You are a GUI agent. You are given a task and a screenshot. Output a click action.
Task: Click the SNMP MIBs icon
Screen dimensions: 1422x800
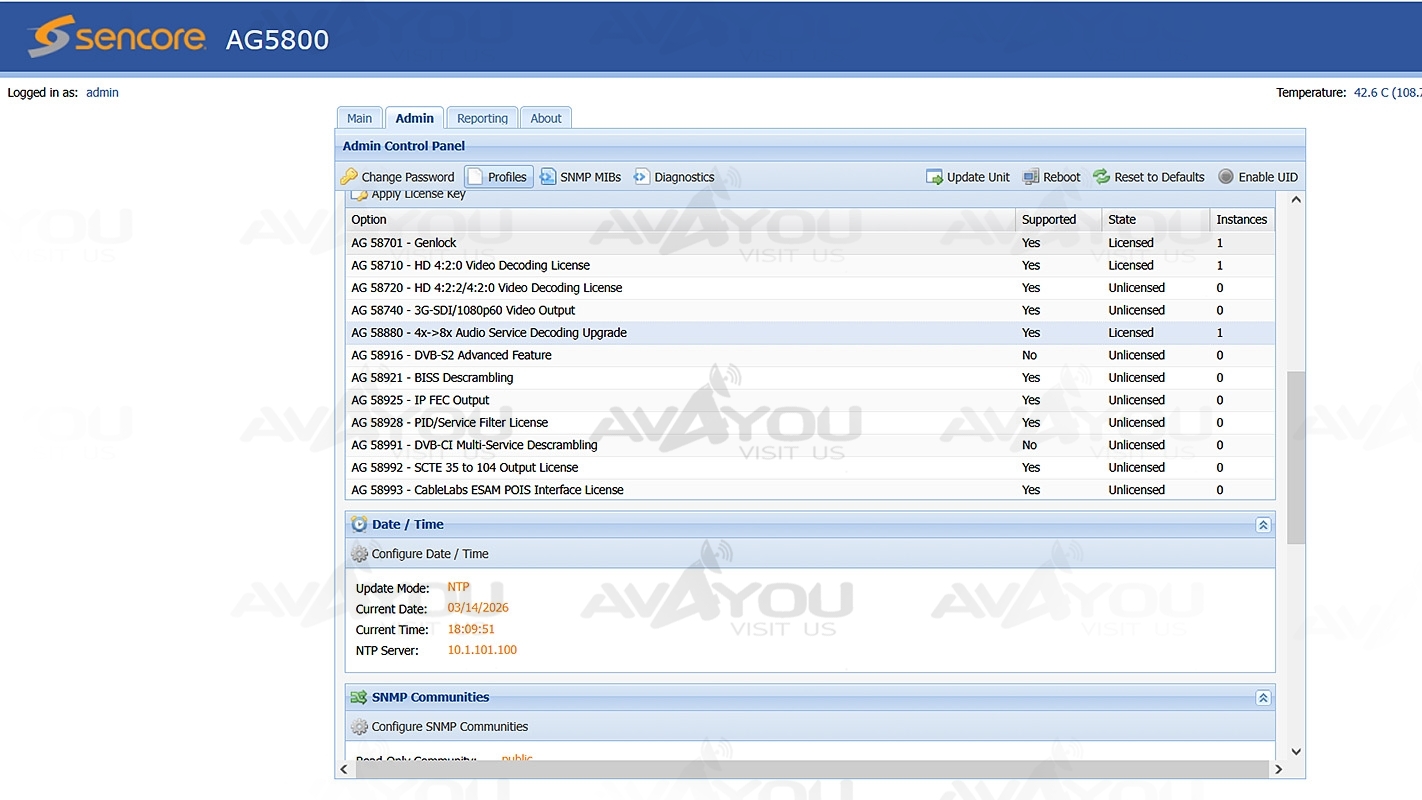click(x=548, y=177)
